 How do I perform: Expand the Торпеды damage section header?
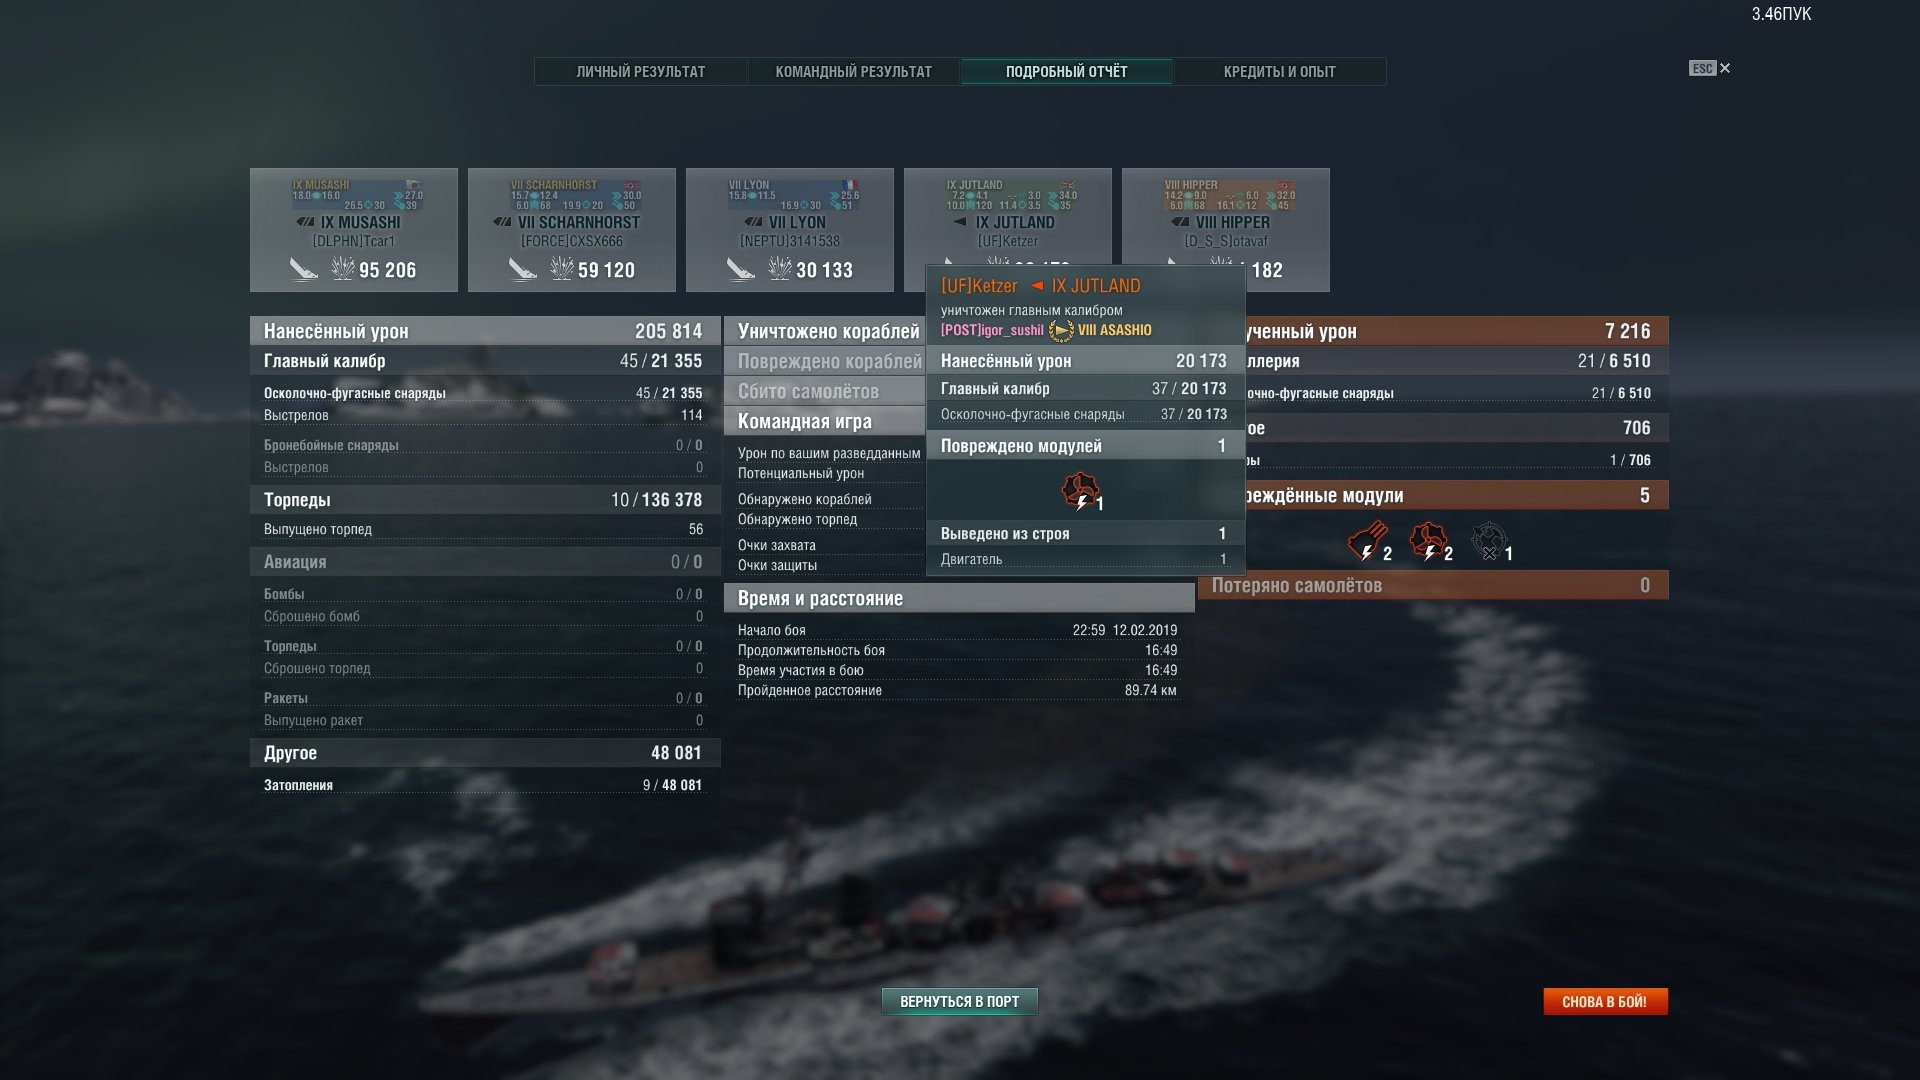pyautogui.click(x=485, y=500)
